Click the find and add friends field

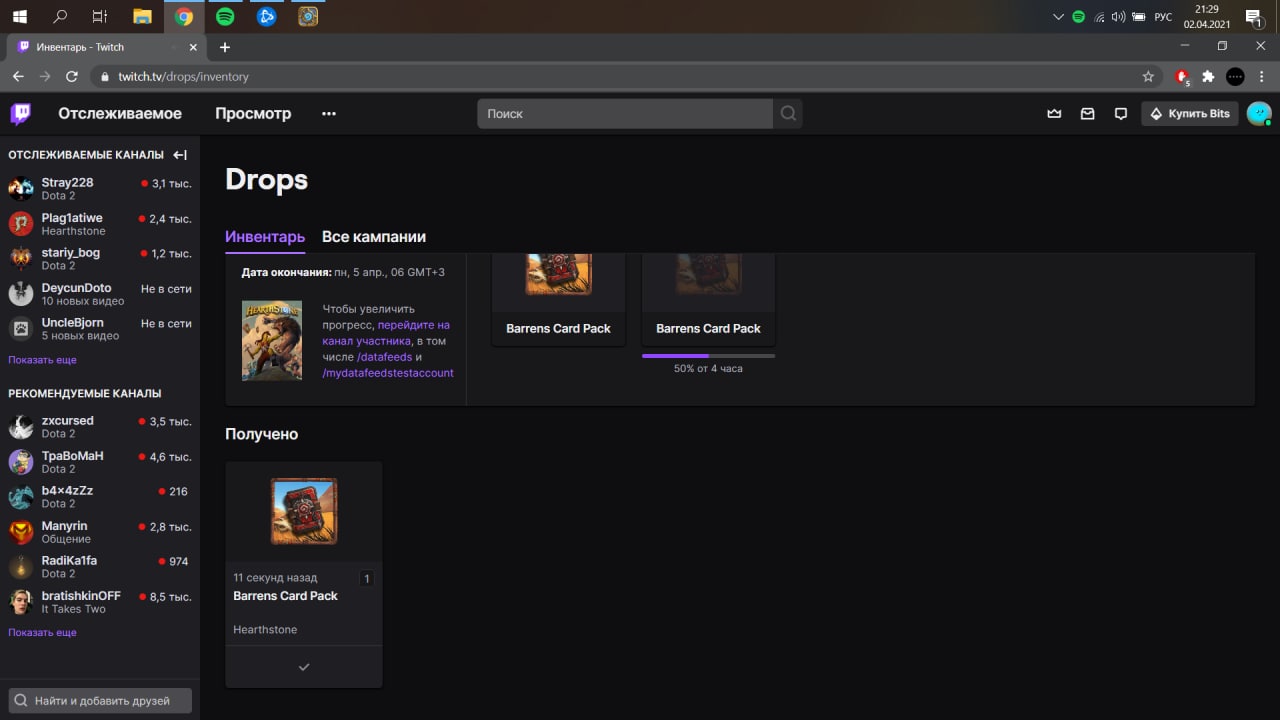click(100, 700)
